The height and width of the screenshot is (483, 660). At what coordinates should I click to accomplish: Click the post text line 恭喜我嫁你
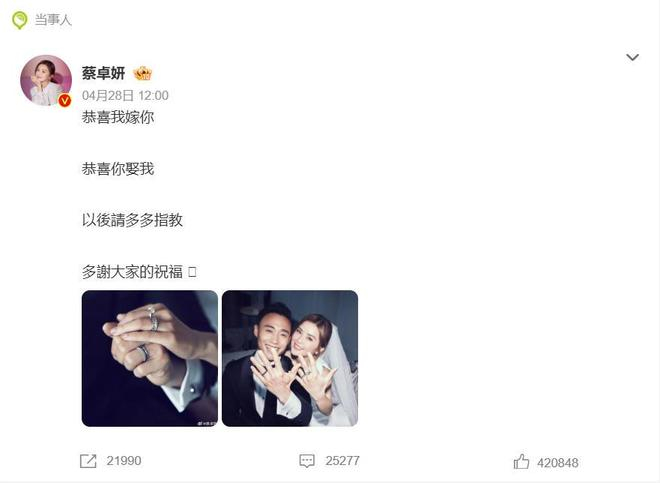(x=118, y=117)
